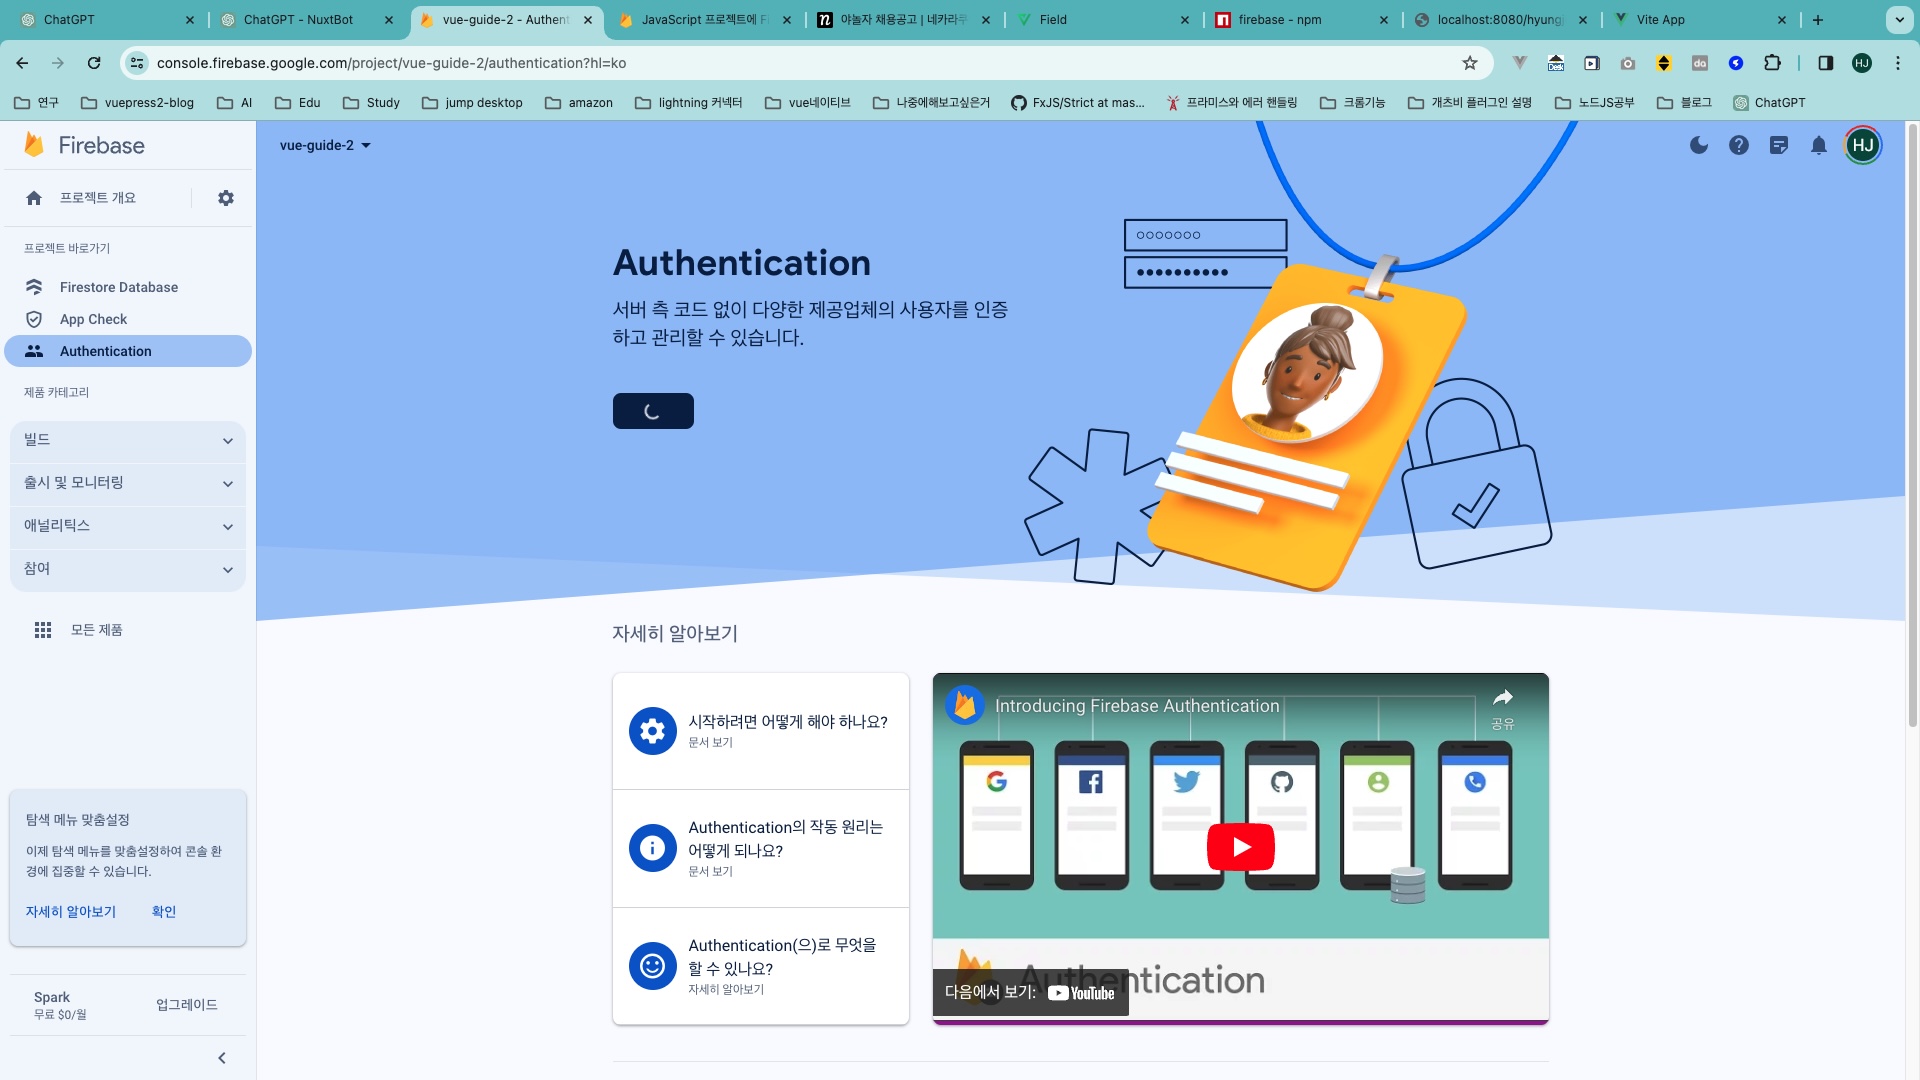1920x1080 pixels.
Task: Open the vuepress2-blog bookmarks folder
Action: (137, 103)
